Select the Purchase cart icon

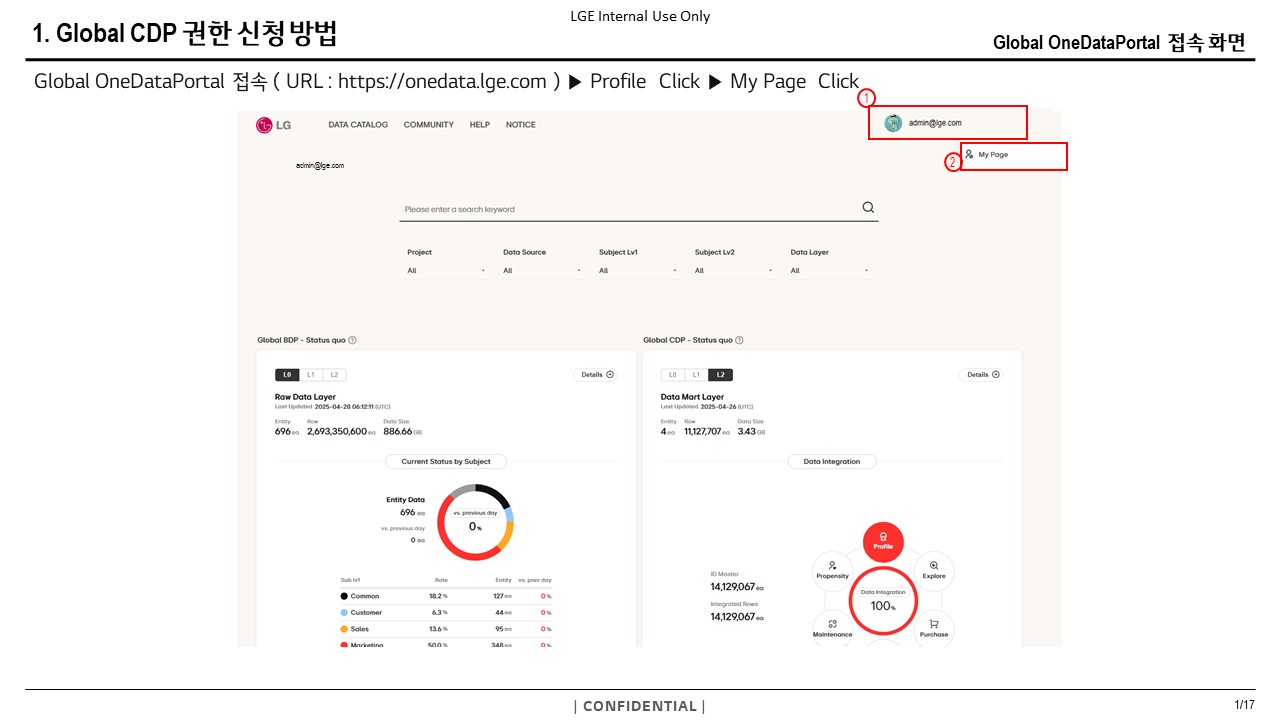coord(934,628)
